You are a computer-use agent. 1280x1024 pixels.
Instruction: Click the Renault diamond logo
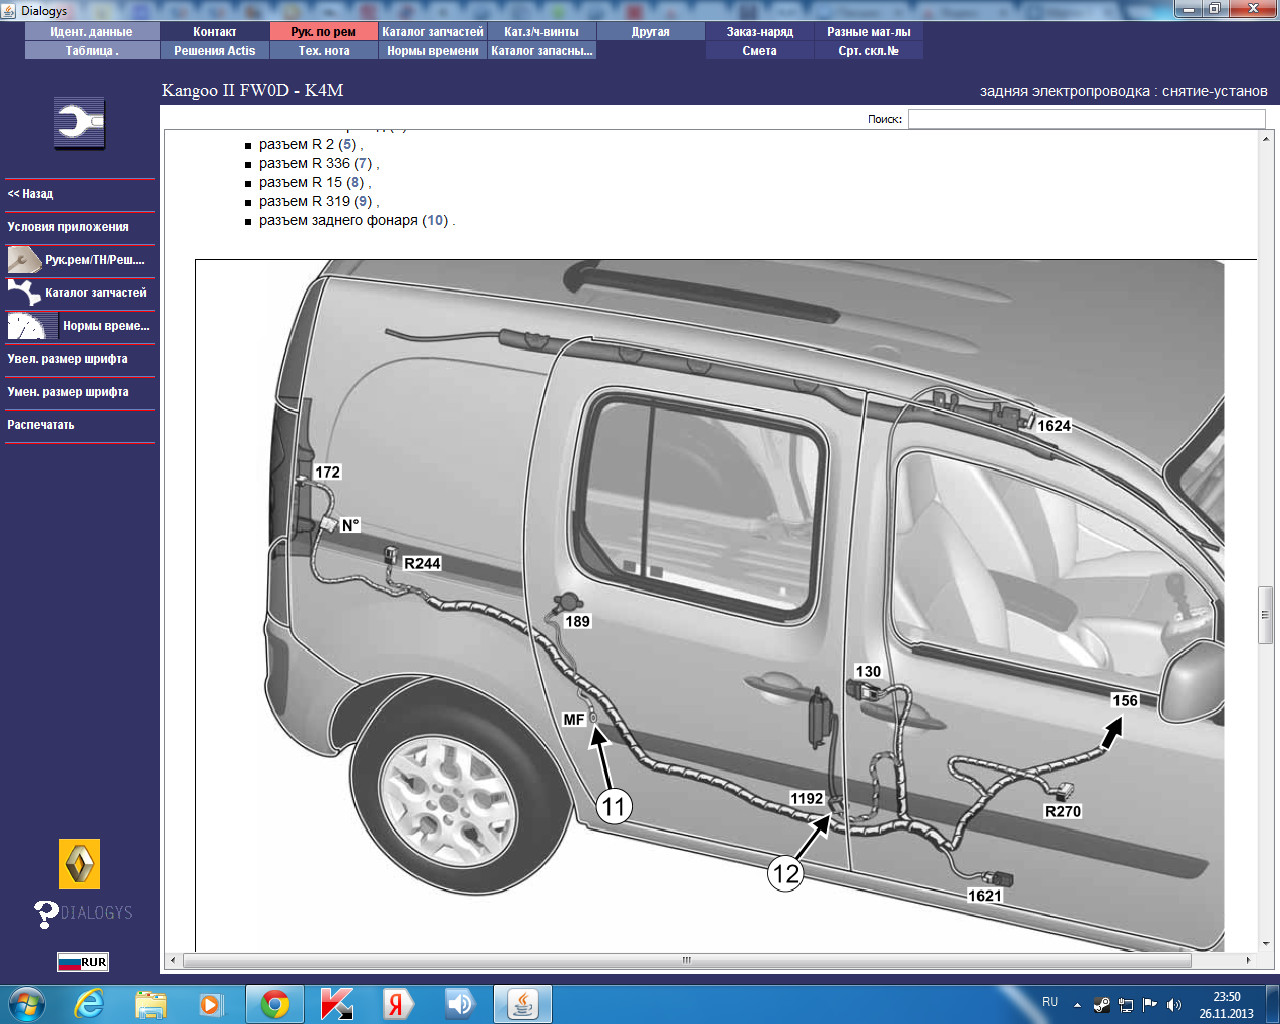click(x=79, y=864)
